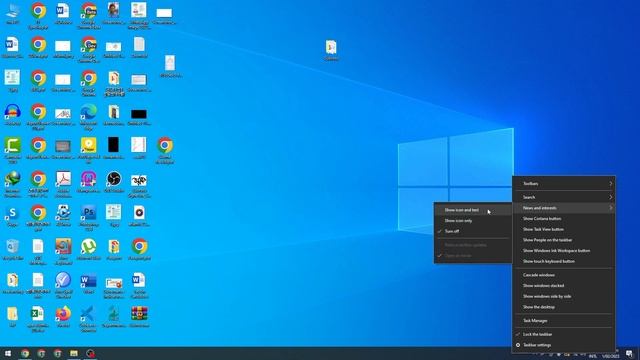Choose Show icon and text option
Image resolution: width=640 pixels, height=360 pixels.
(x=473, y=210)
